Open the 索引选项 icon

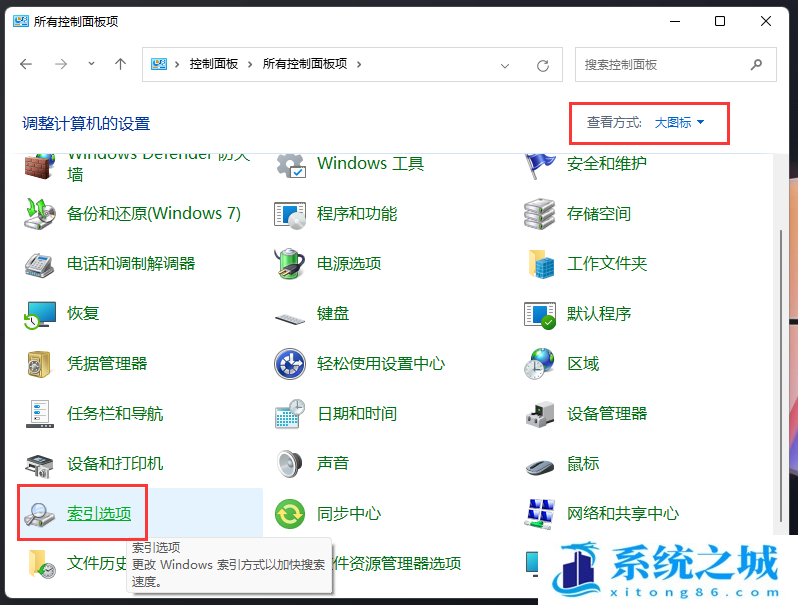41,514
